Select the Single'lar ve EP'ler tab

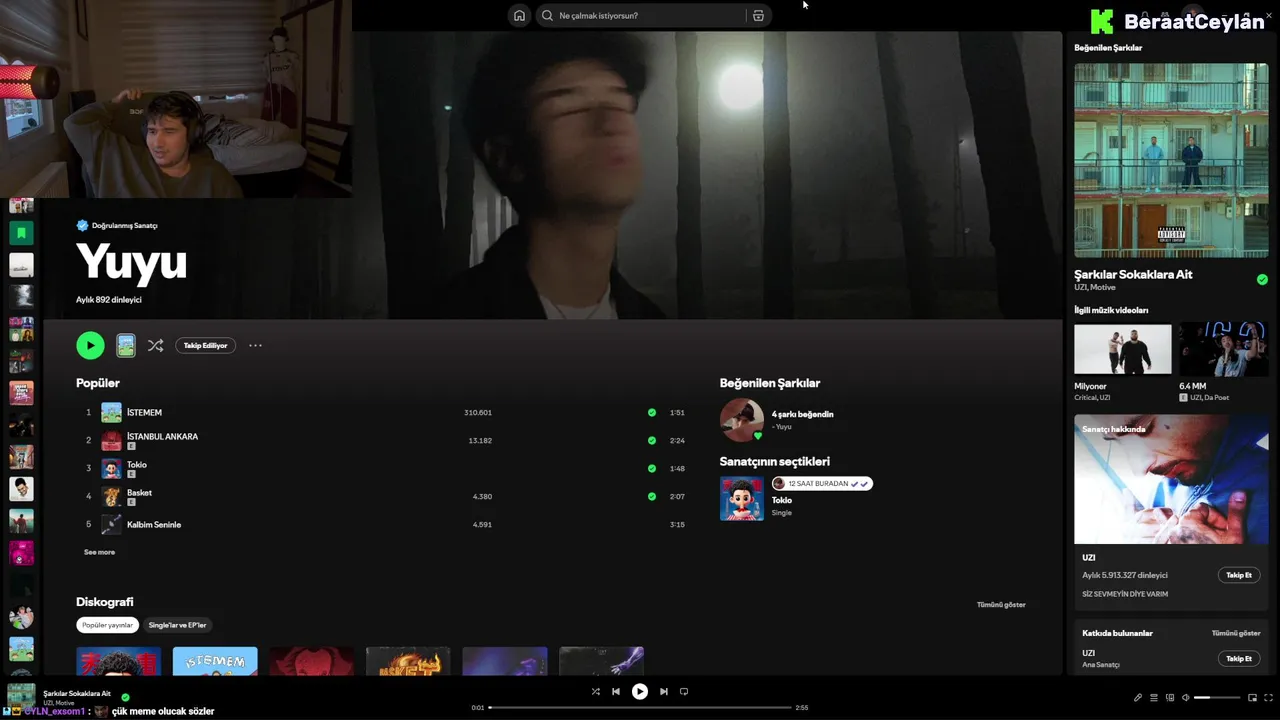(x=178, y=625)
